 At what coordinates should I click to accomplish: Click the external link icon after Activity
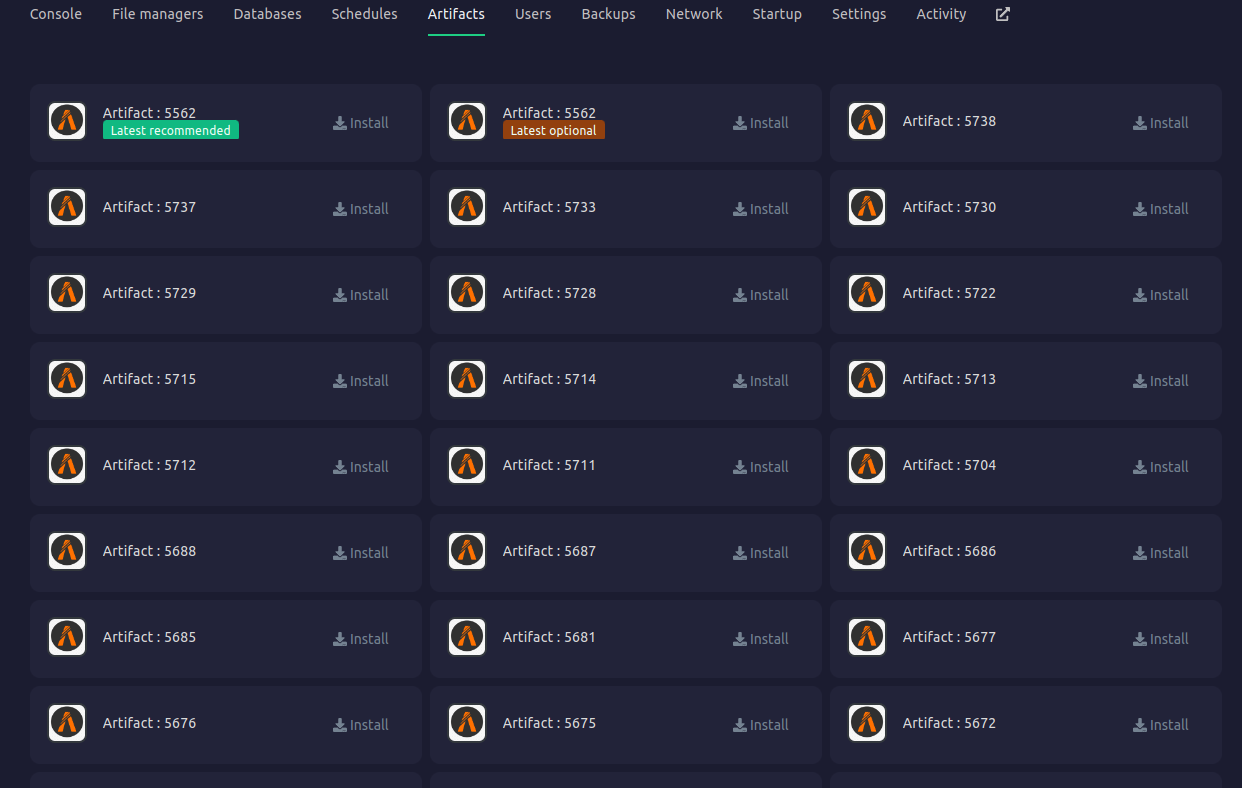1003,14
